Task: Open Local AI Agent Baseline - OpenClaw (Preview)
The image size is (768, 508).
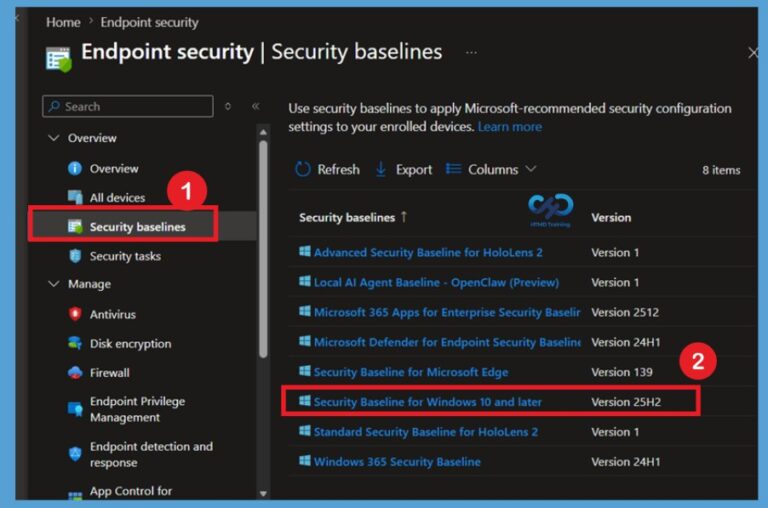Action: (436, 282)
